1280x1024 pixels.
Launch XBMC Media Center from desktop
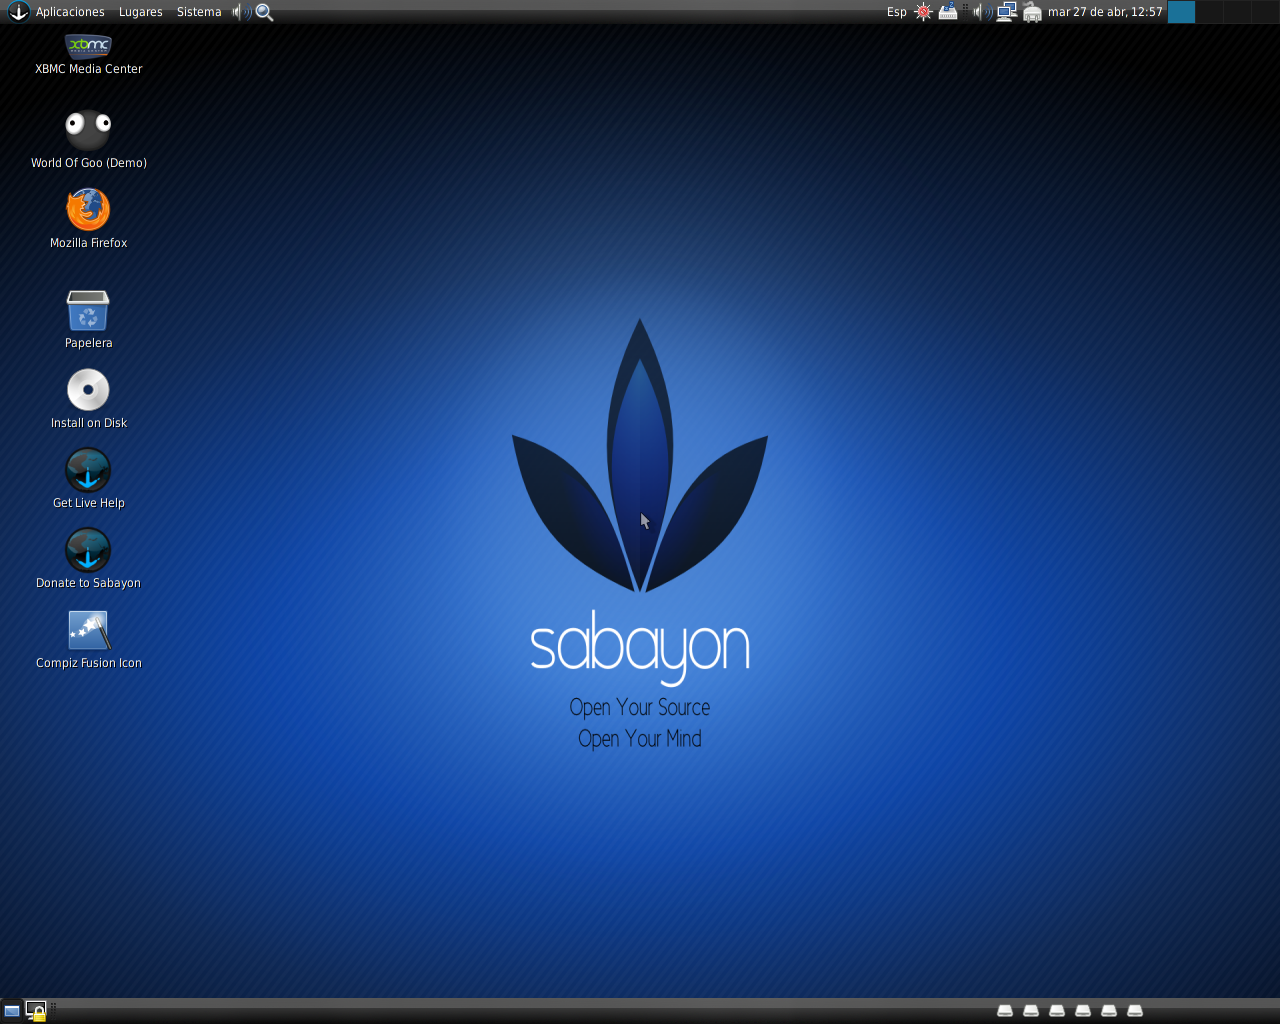click(x=88, y=54)
